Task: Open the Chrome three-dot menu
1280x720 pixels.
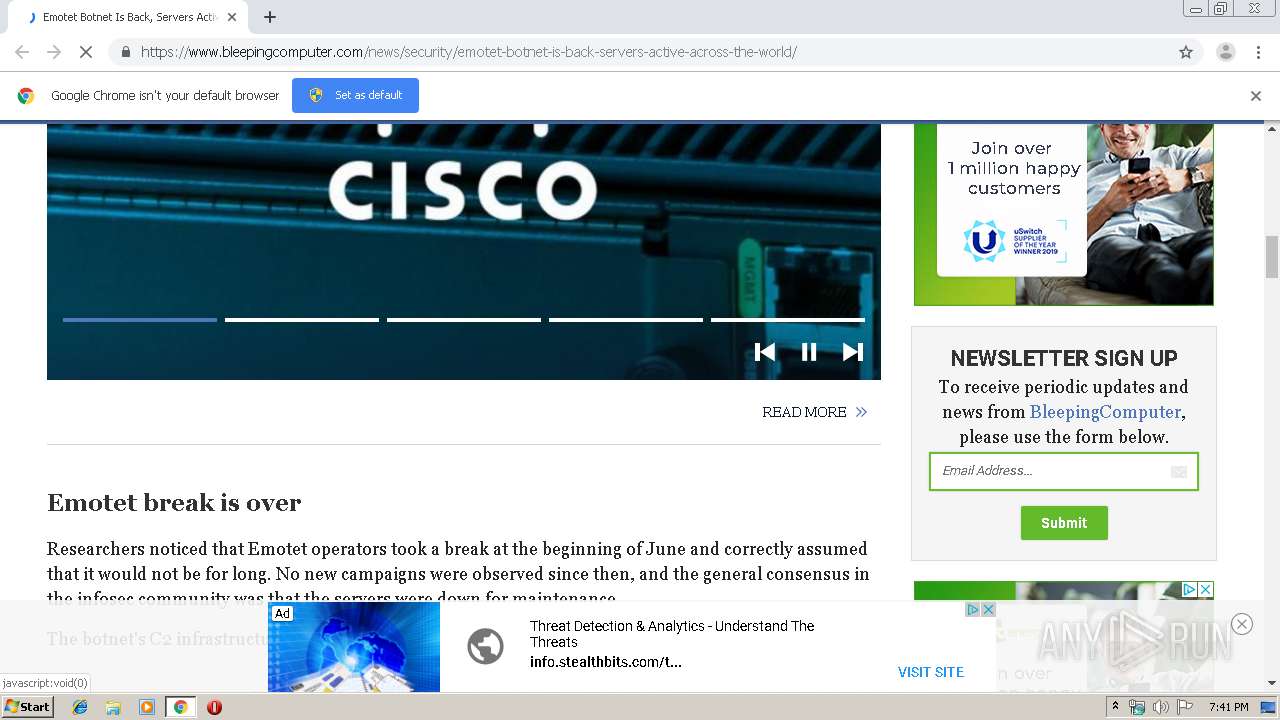Action: (1259, 52)
